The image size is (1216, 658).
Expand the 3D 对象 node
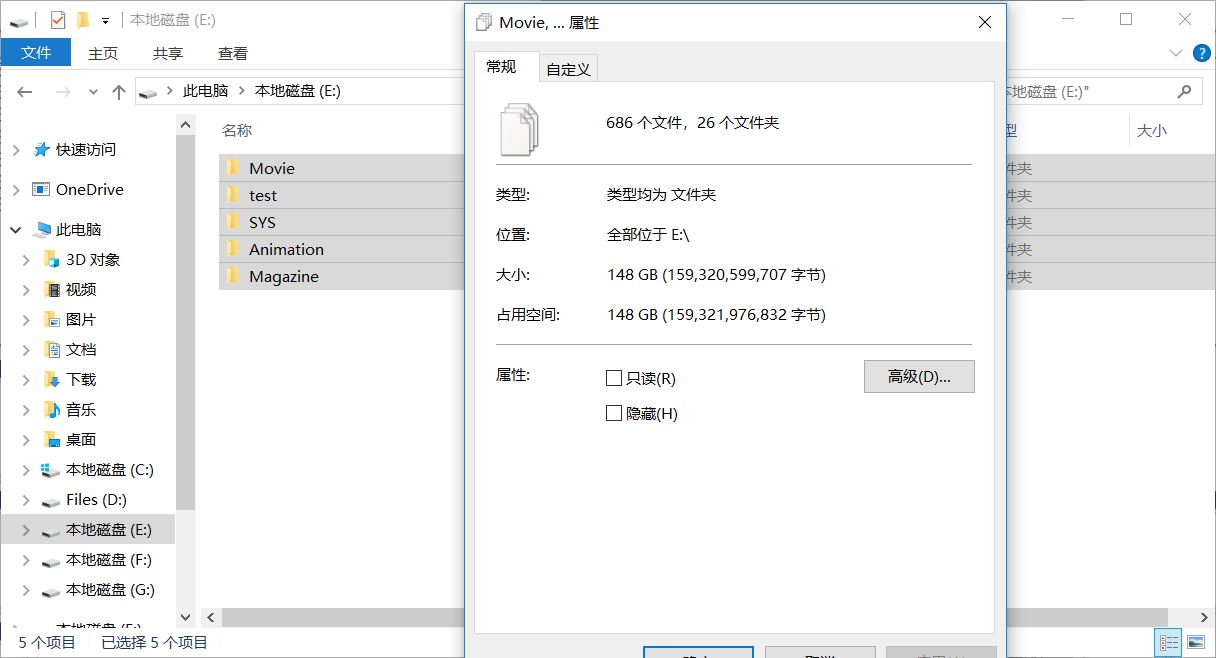tap(26, 260)
